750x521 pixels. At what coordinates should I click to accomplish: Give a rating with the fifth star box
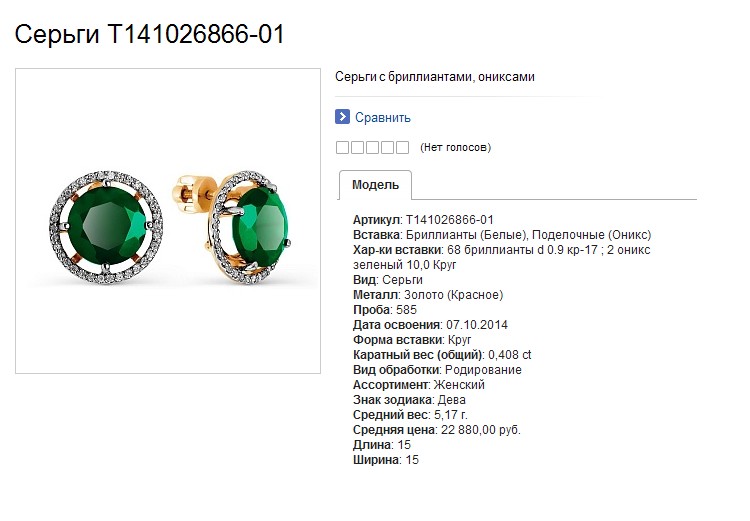403,147
